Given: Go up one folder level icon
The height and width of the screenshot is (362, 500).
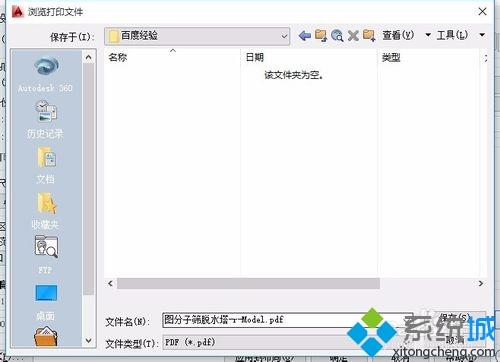Looking at the screenshot, I should 321,35.
